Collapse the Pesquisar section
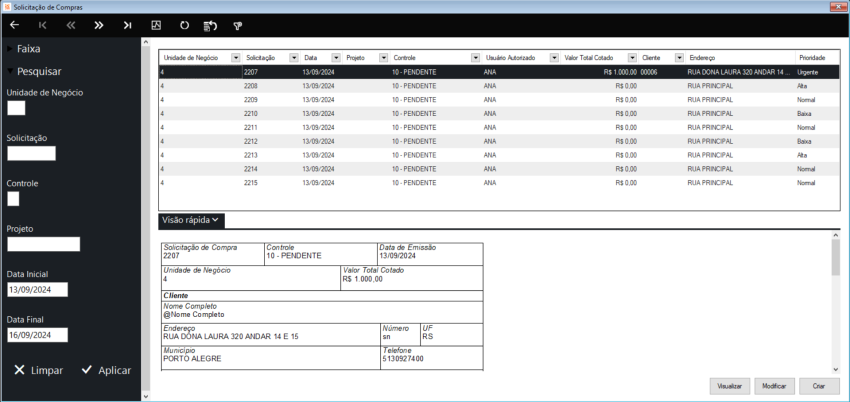The height and width of the screenshot is (402, 850). point(35,72)
